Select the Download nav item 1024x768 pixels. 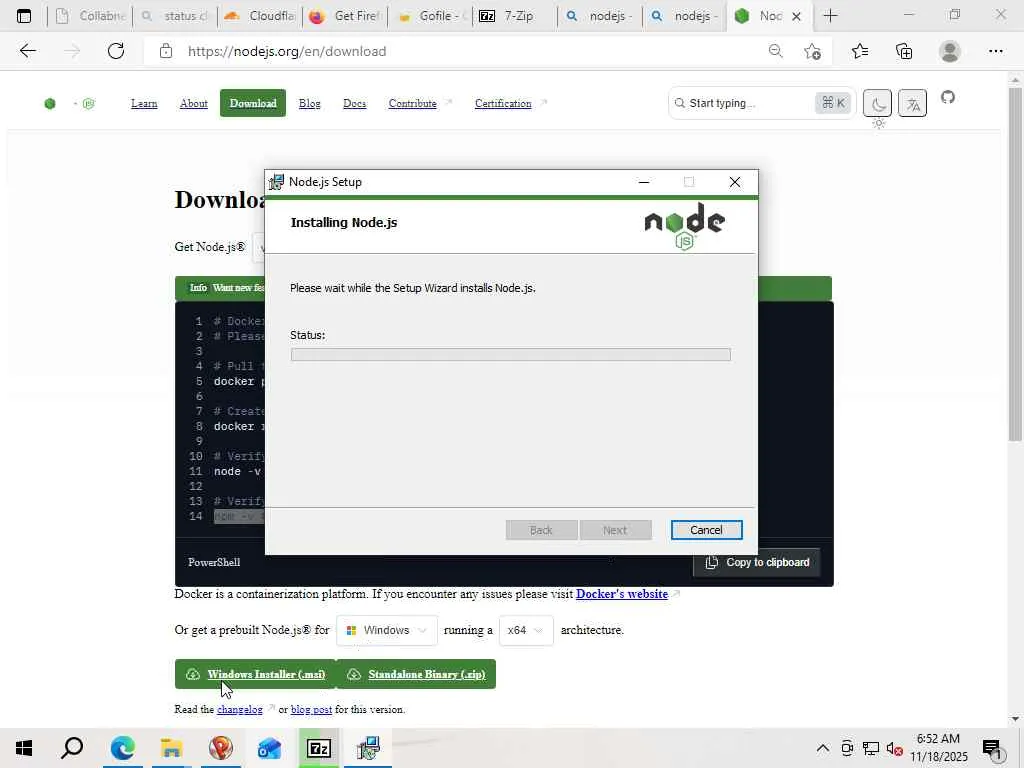click(253, 103)
